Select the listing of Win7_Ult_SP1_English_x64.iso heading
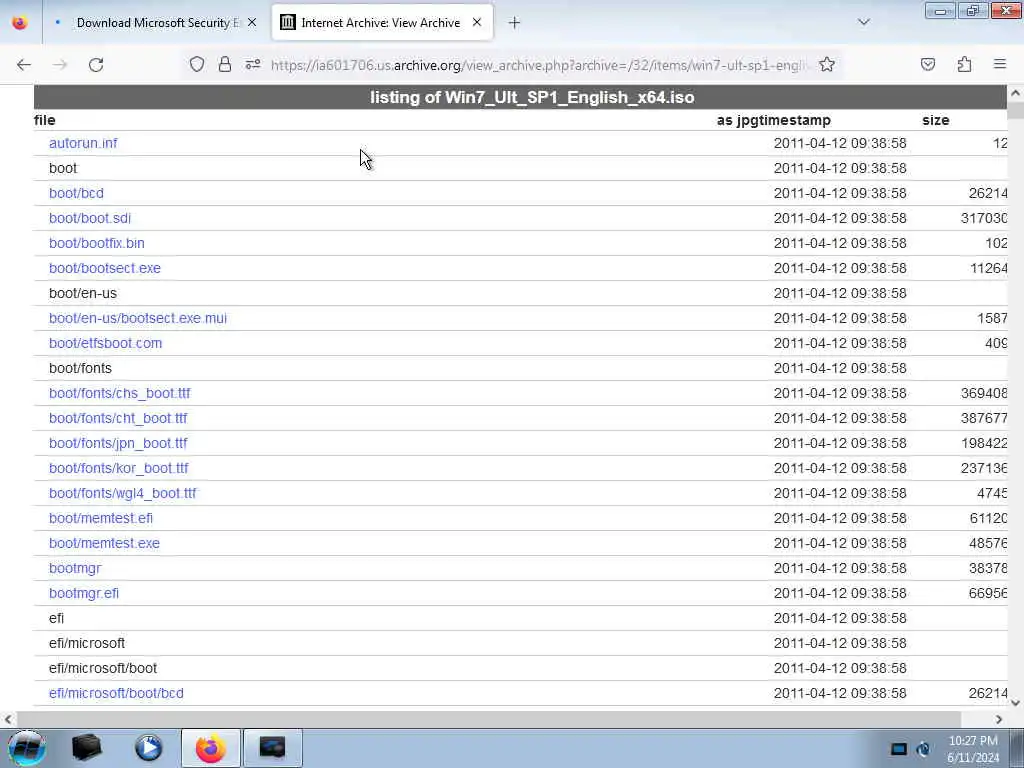 click(x=532, y=97)
